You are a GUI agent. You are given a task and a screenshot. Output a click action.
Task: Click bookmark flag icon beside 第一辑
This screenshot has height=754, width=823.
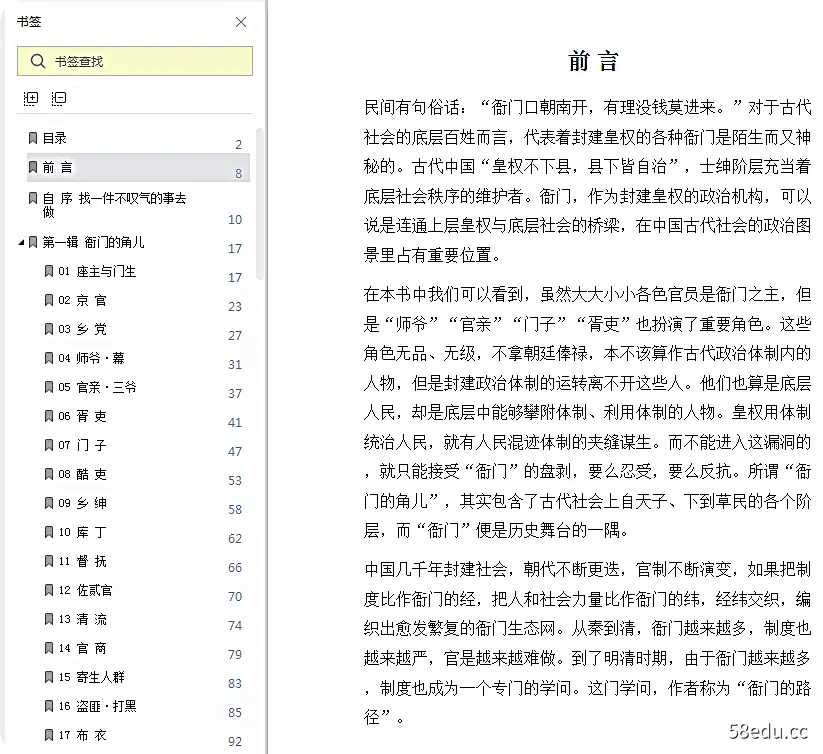pyautogui.click(x=33, y=242)
